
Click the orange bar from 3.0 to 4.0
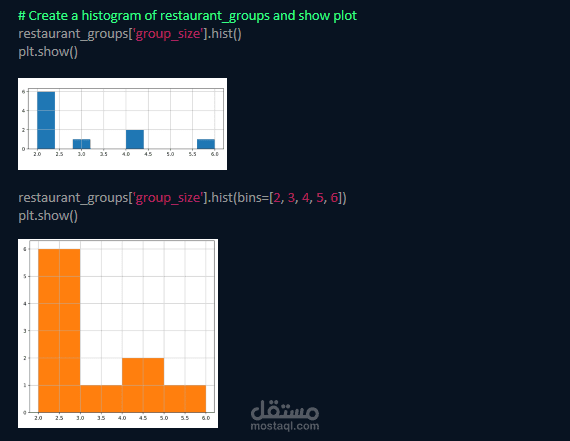(x=101, y=398)
